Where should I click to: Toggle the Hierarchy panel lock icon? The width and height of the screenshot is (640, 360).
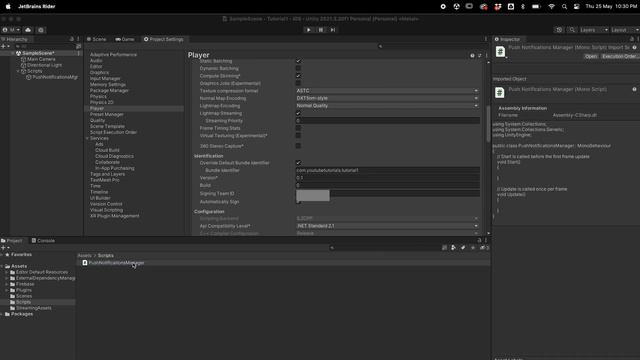[x=72, y=39]
